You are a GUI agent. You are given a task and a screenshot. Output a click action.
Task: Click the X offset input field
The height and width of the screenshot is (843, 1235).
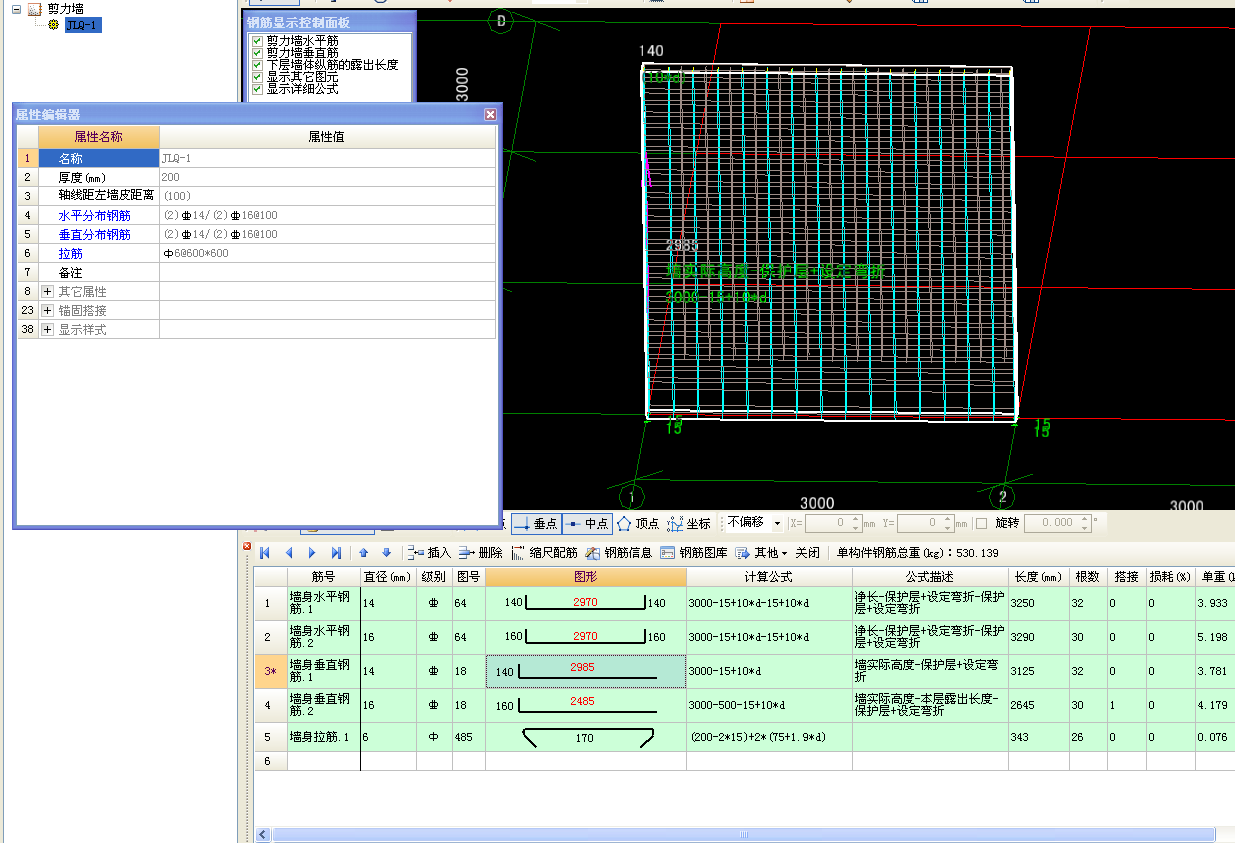click(x=833, y=522)
